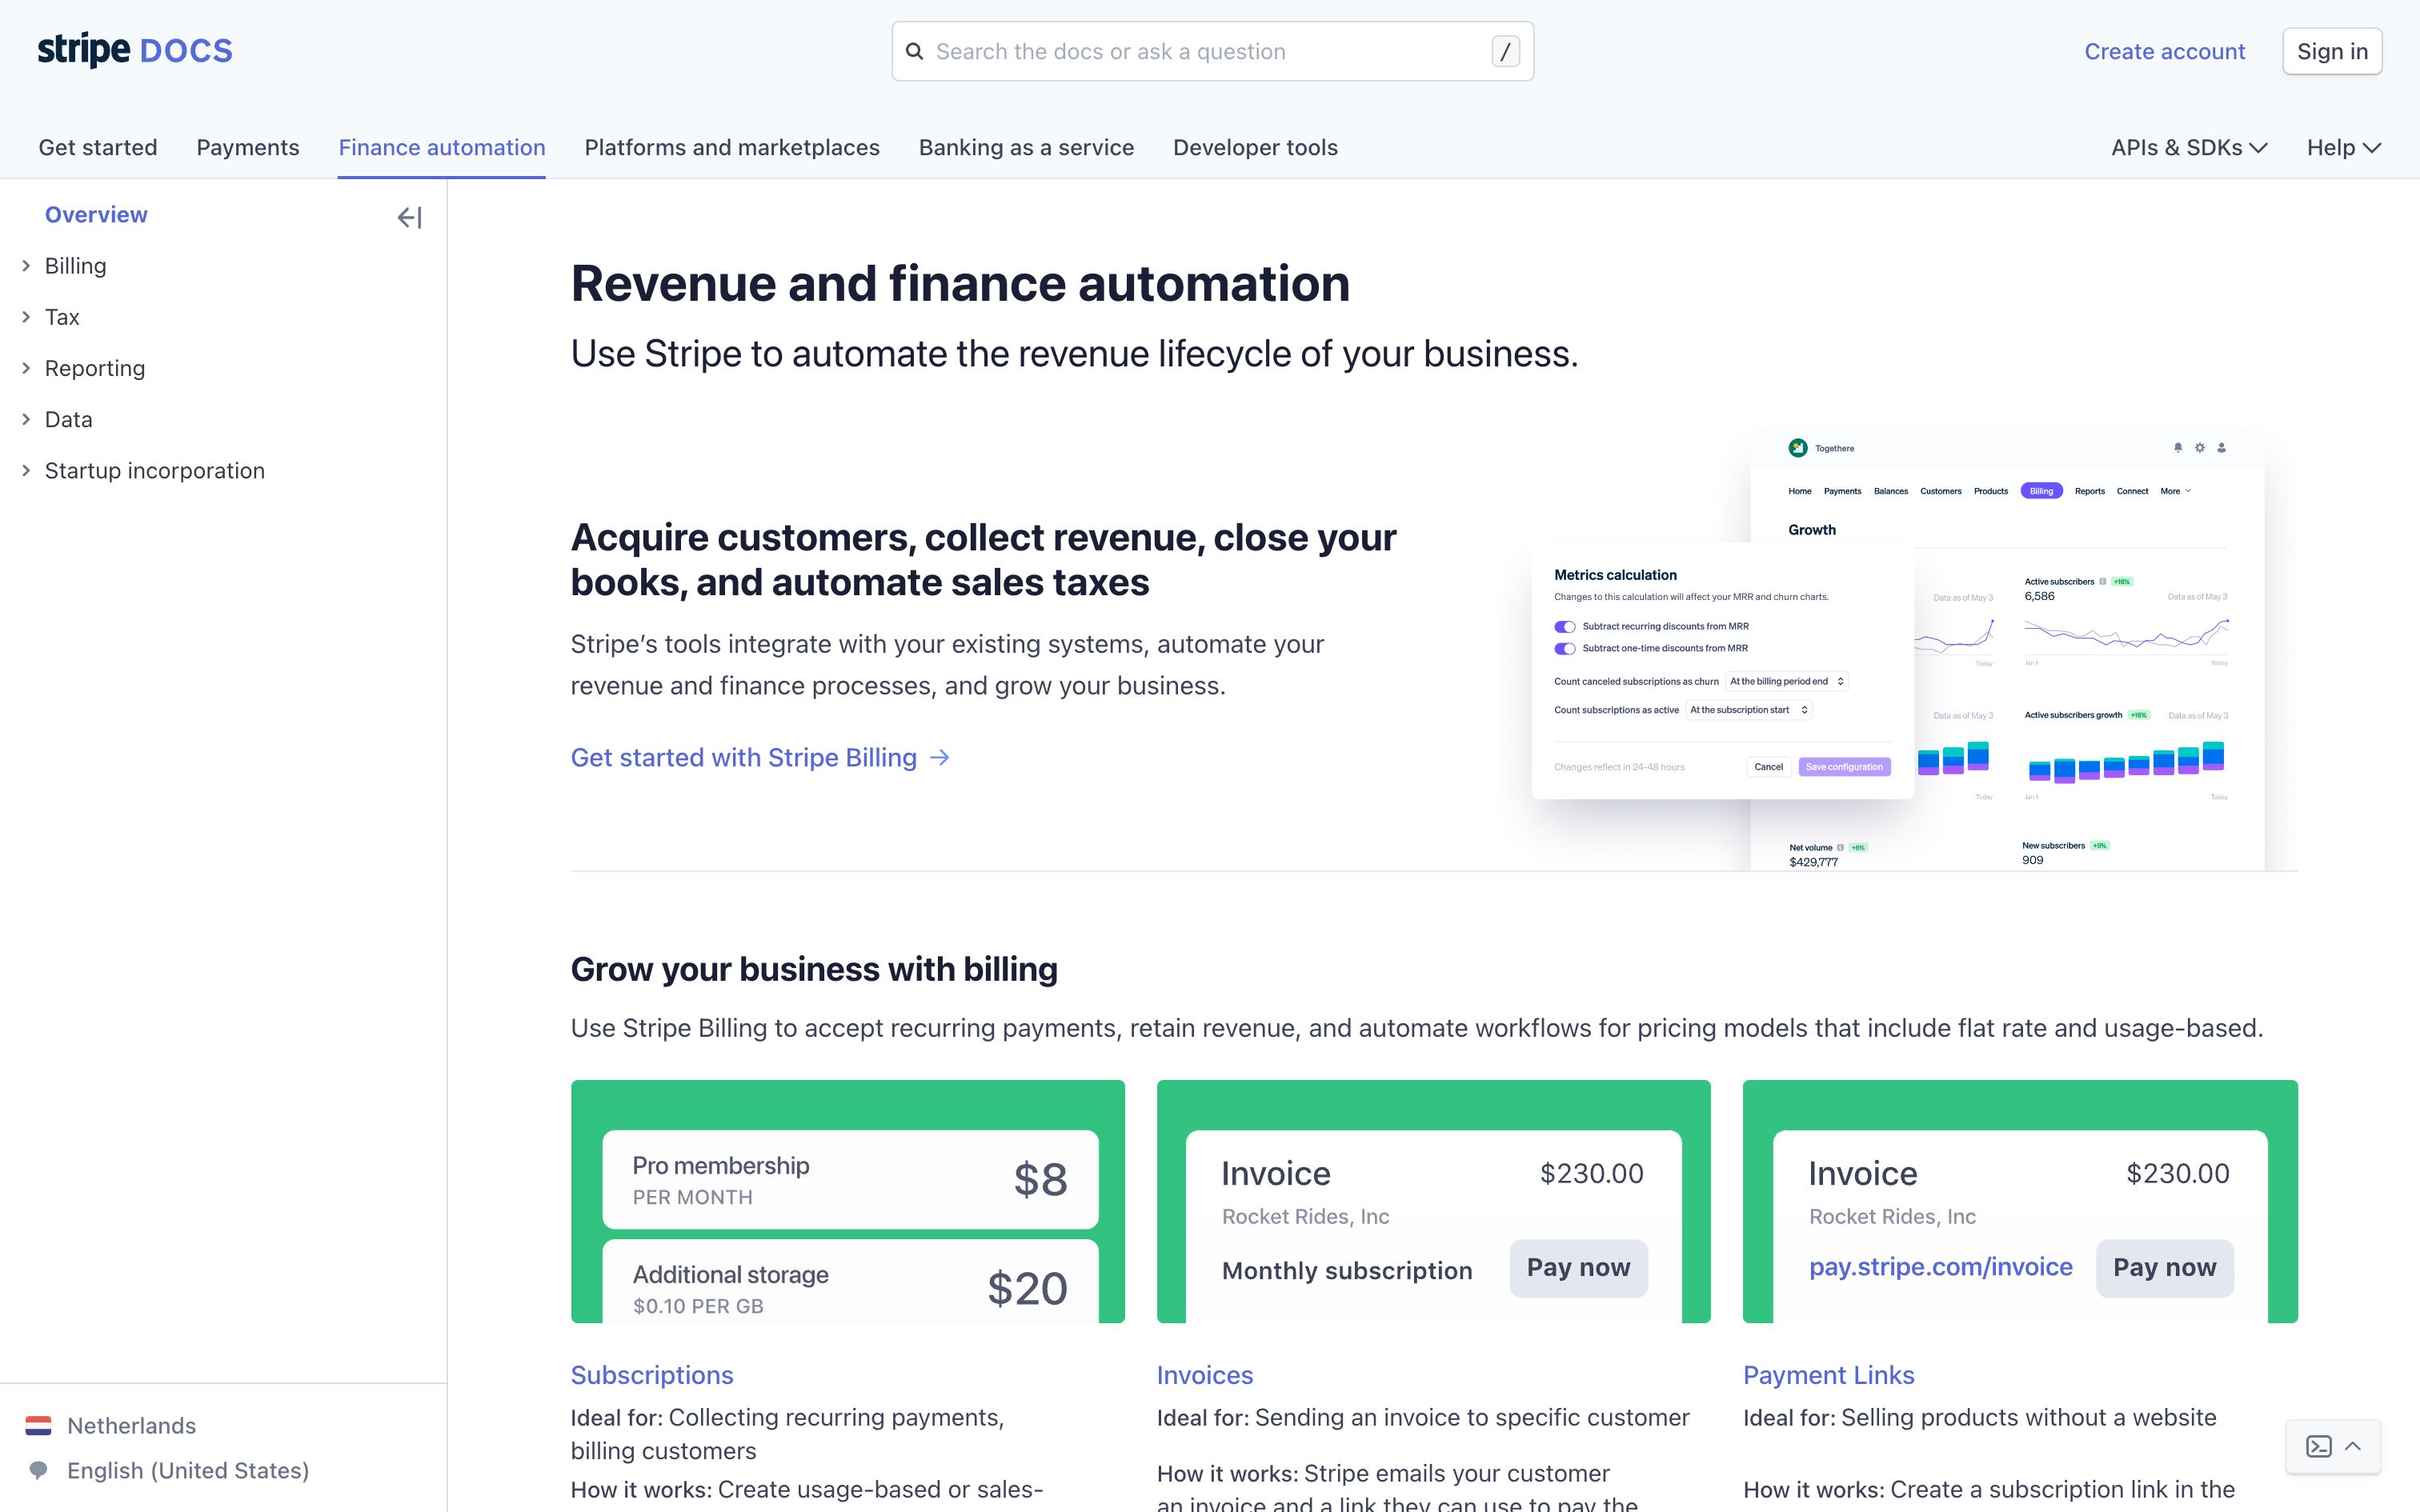
Task: Click the Netherlands flag icon
Action: pos(38,1425)
